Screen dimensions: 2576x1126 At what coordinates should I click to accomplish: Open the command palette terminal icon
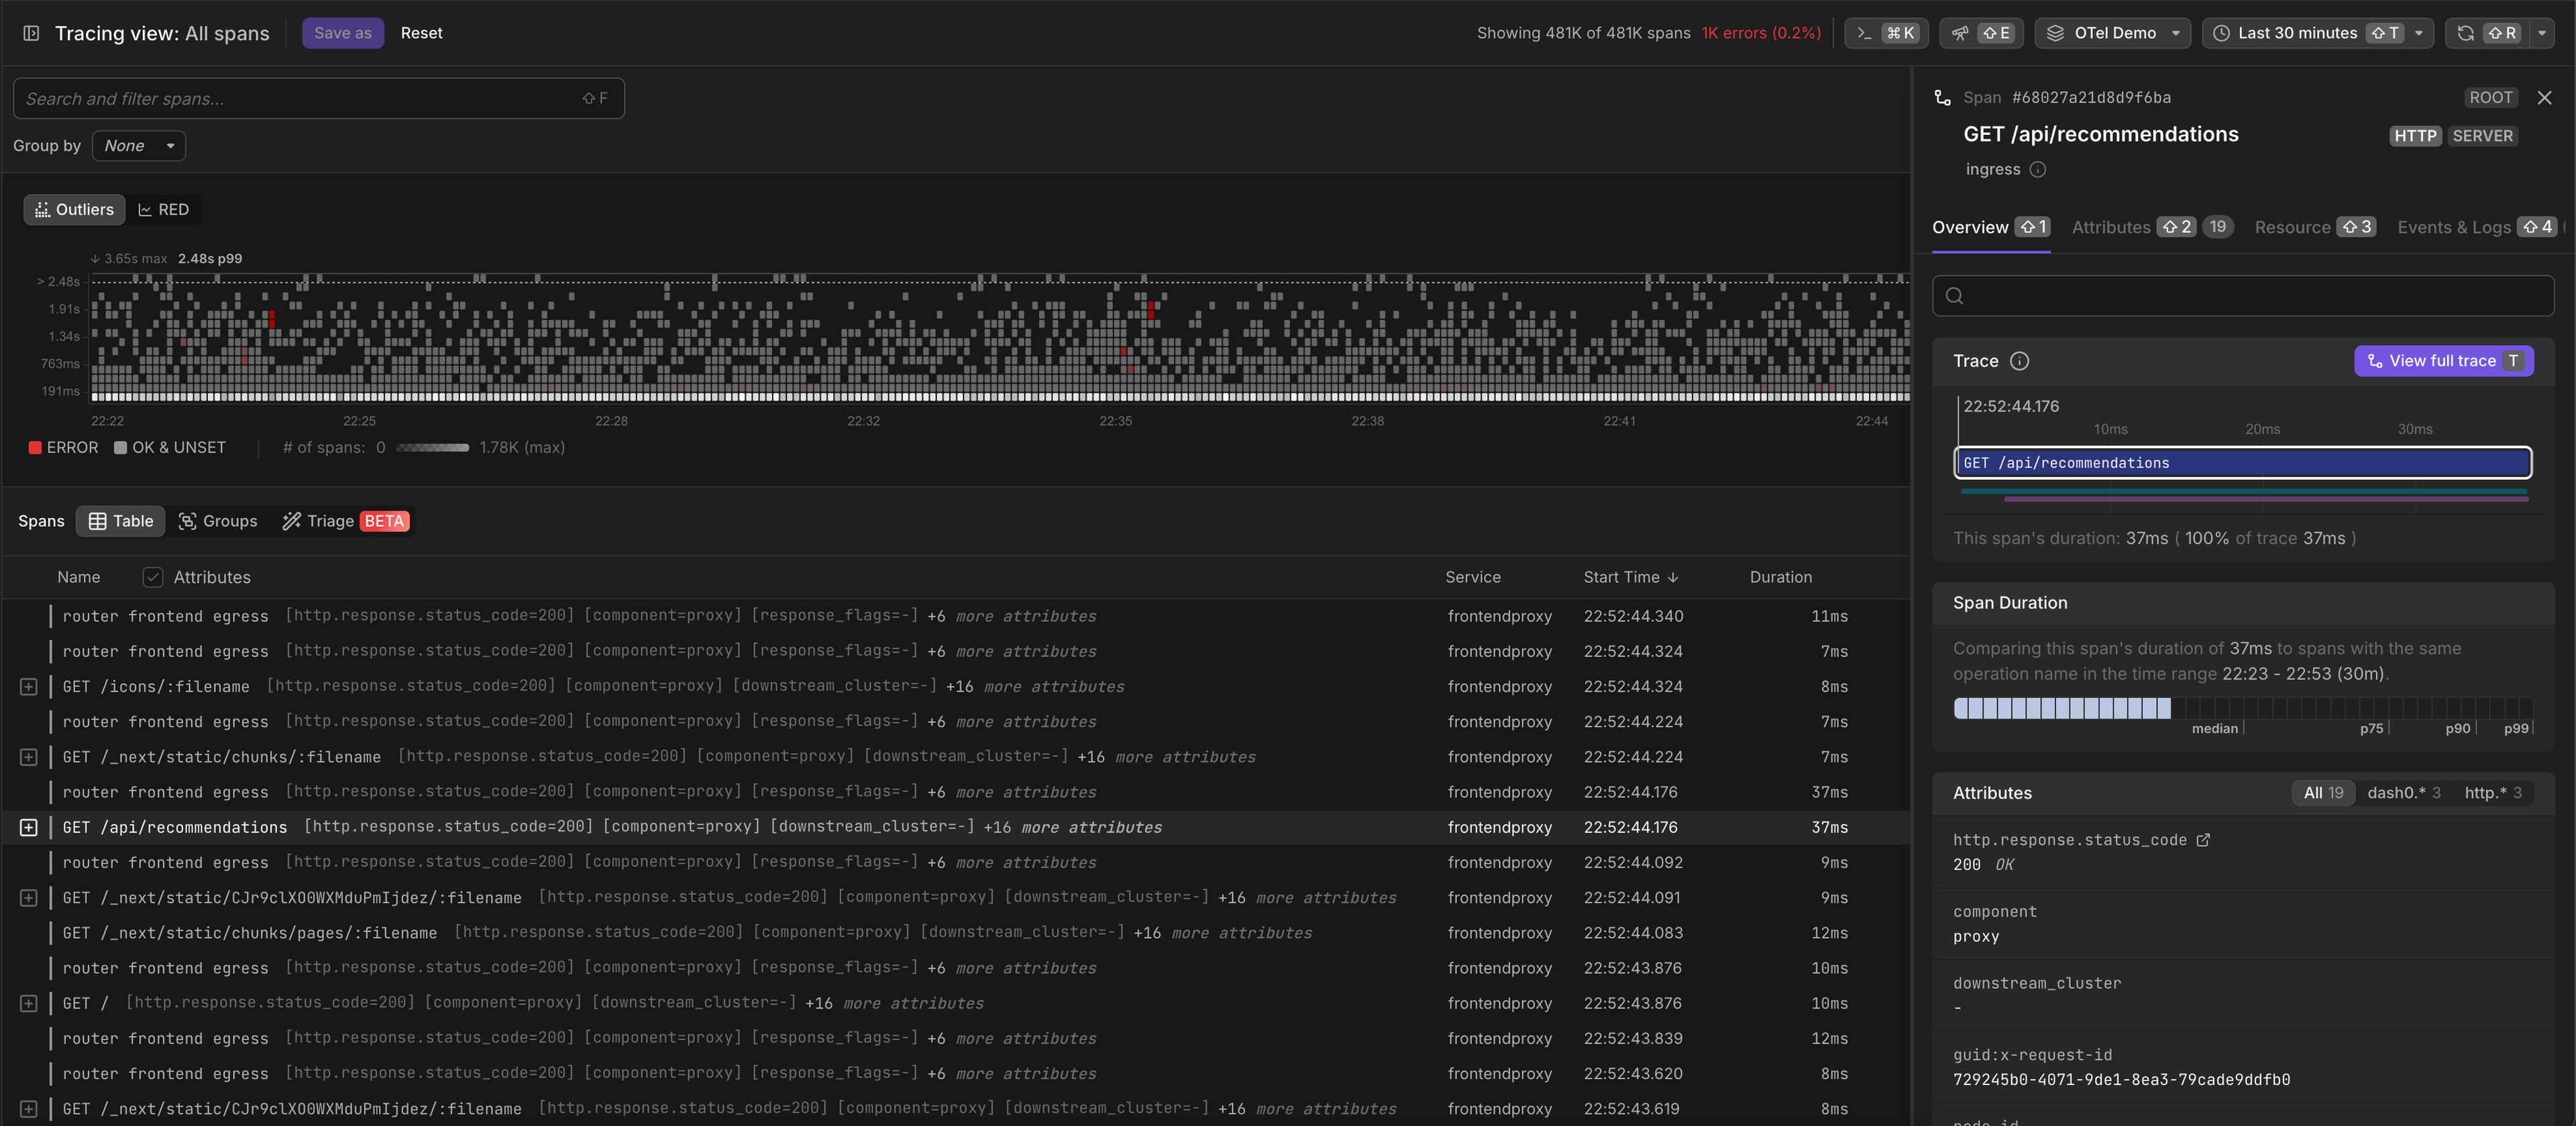point(1865,33)
